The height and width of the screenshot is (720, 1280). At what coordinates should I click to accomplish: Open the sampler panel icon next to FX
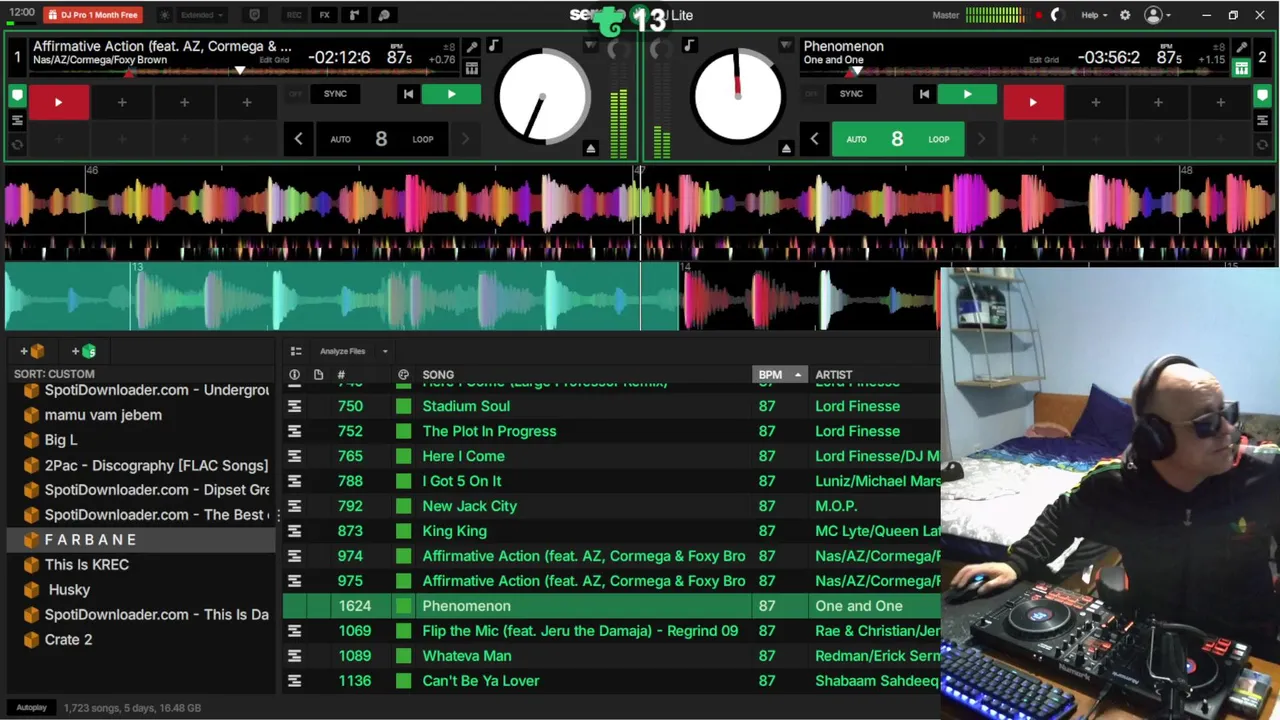(354, 15)
